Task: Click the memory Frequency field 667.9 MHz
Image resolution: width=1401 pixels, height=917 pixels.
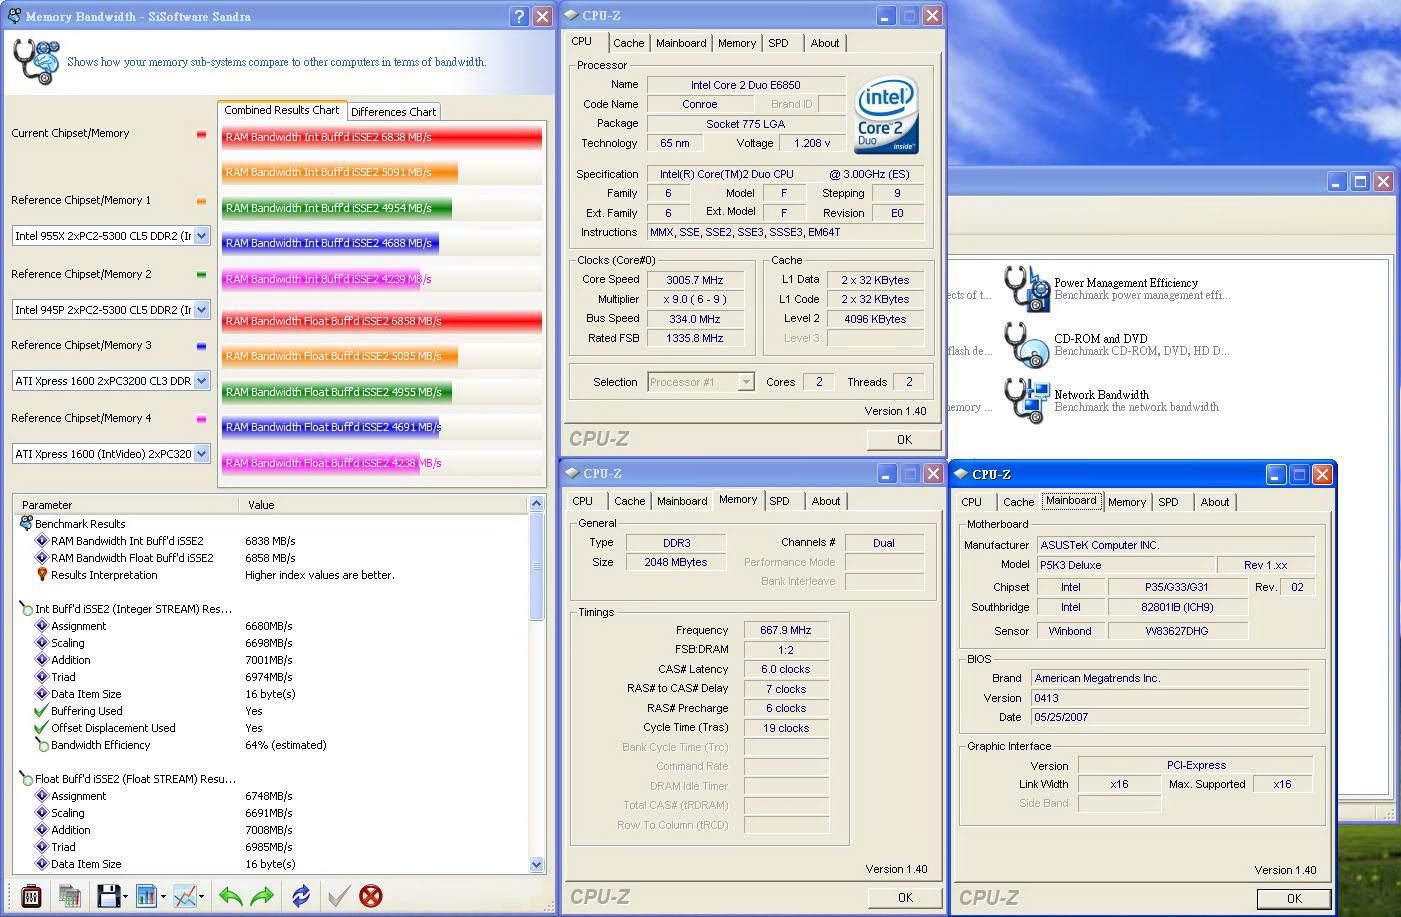Action: tap(785, 630)
